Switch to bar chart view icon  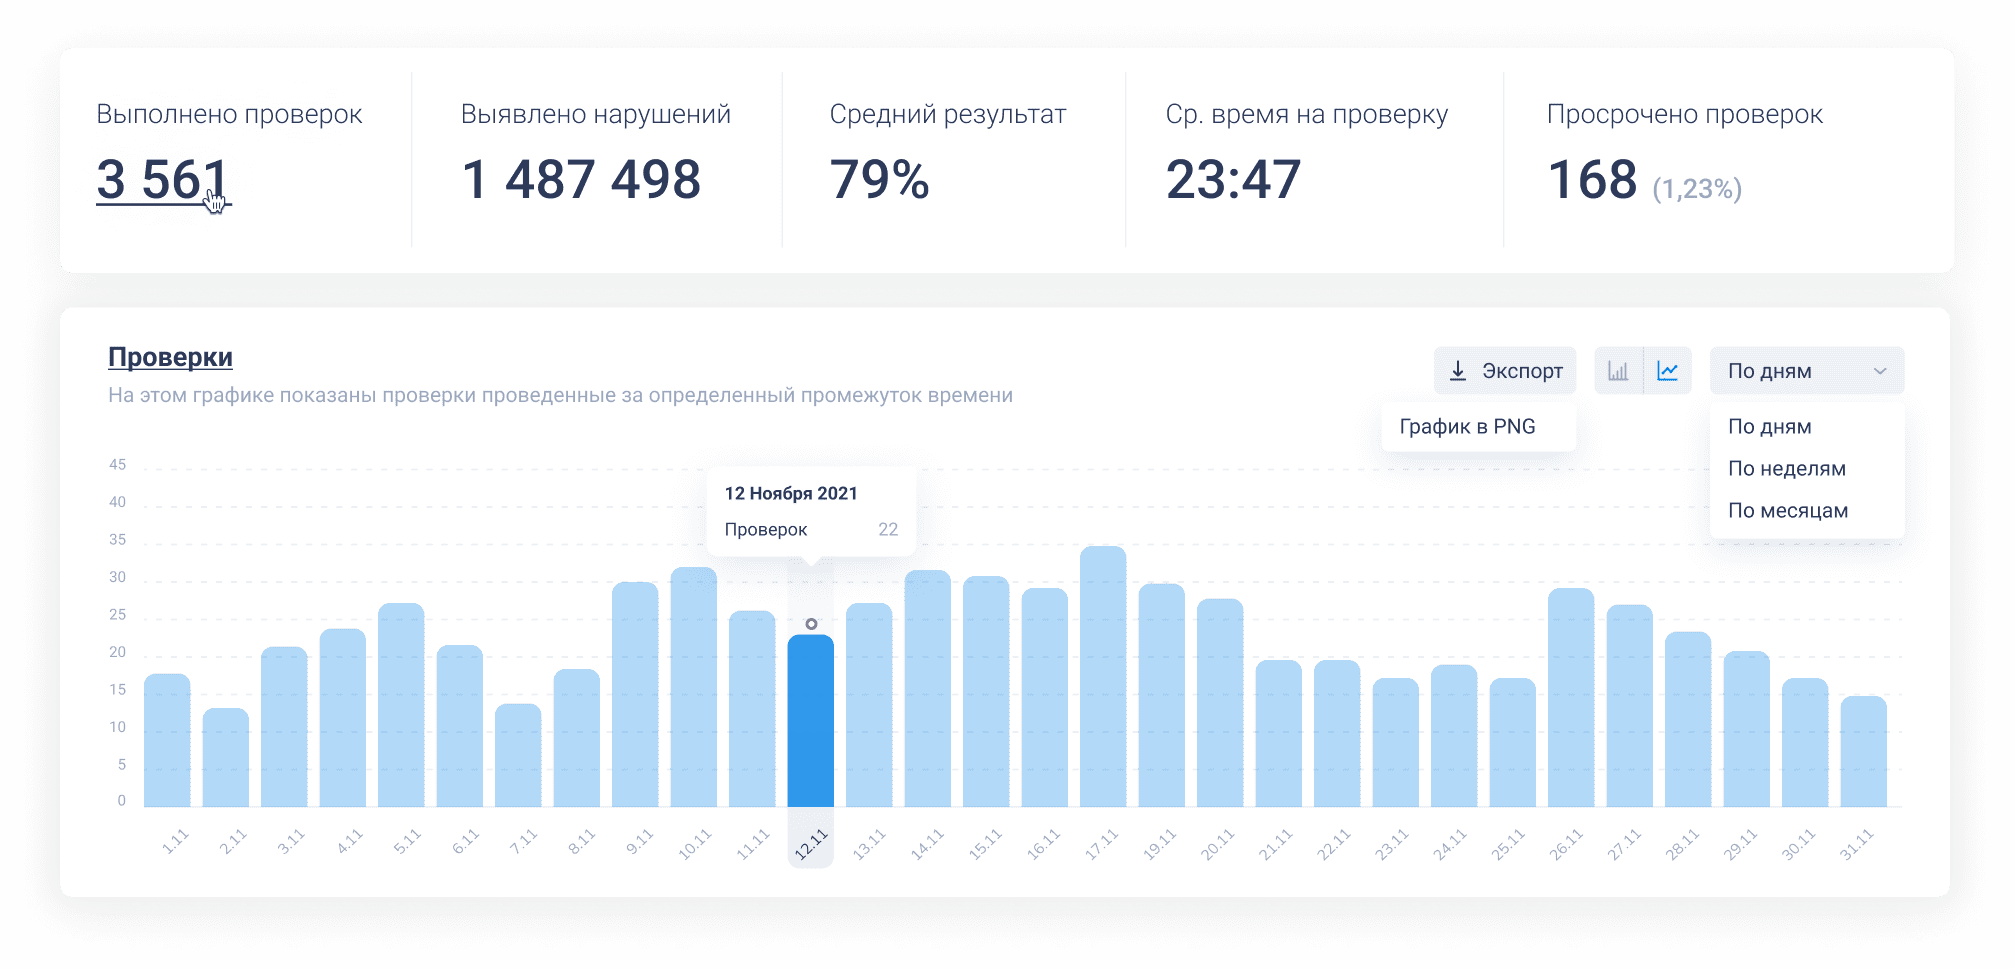pos(1618,371)
